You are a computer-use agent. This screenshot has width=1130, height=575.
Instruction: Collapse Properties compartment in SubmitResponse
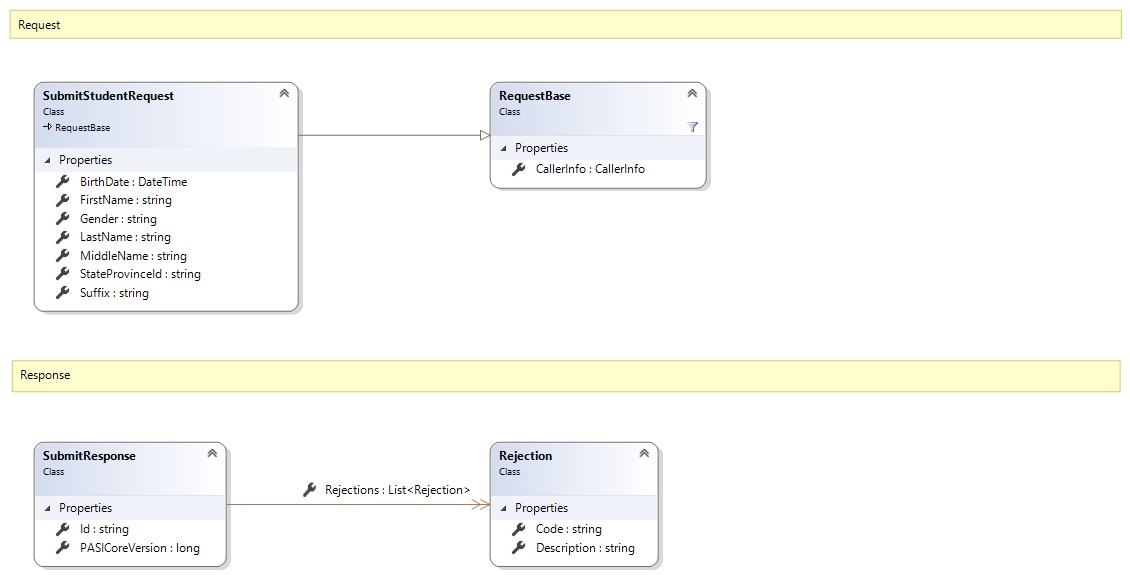[x=47, y=508]
